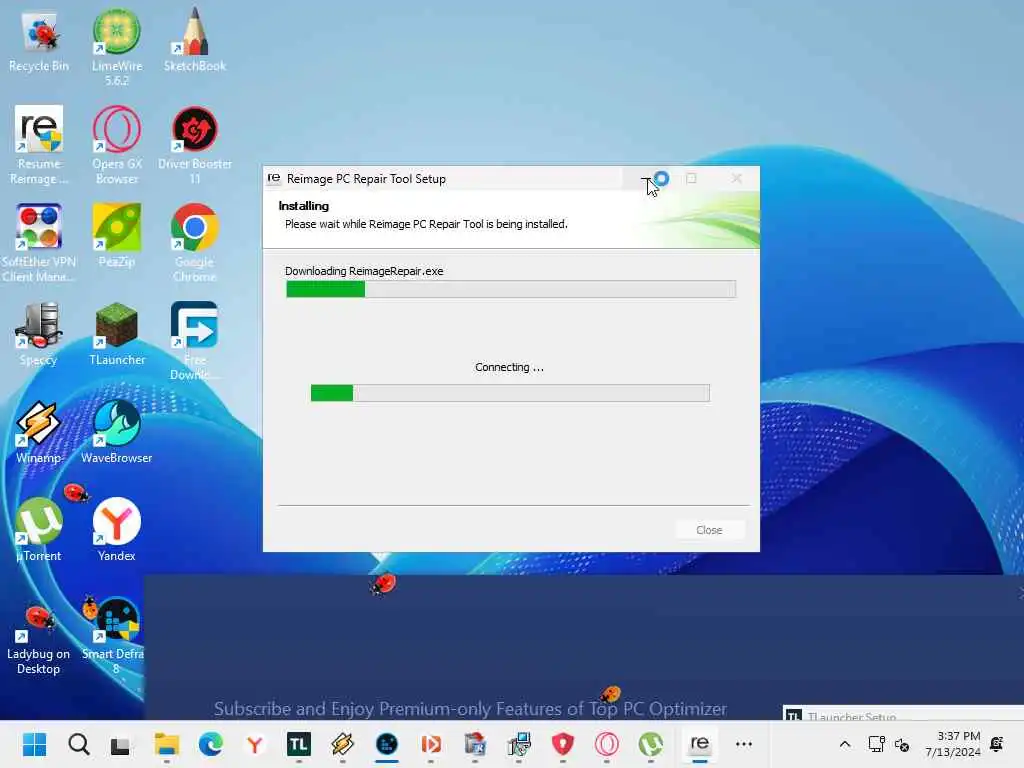
Task: Click the Subscribe and Enjoy Premium-only Features banner
Action: tap(470, 709)
